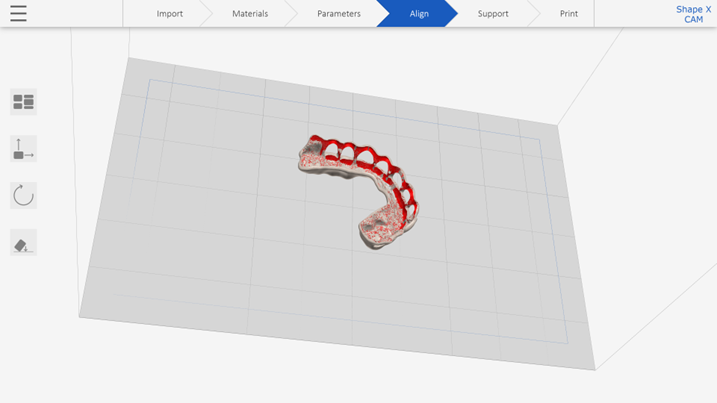Click the Shape X CAM logo text

tap(693, 14)
